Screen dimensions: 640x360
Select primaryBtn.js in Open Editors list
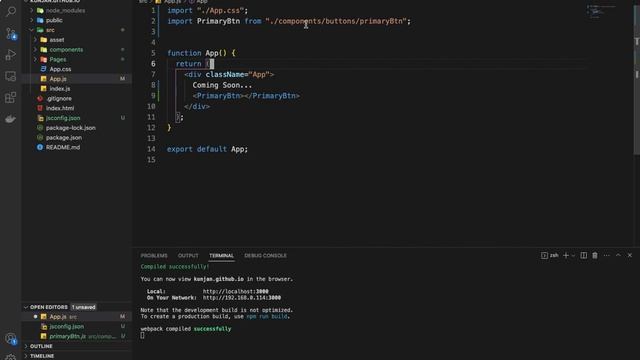77,336
